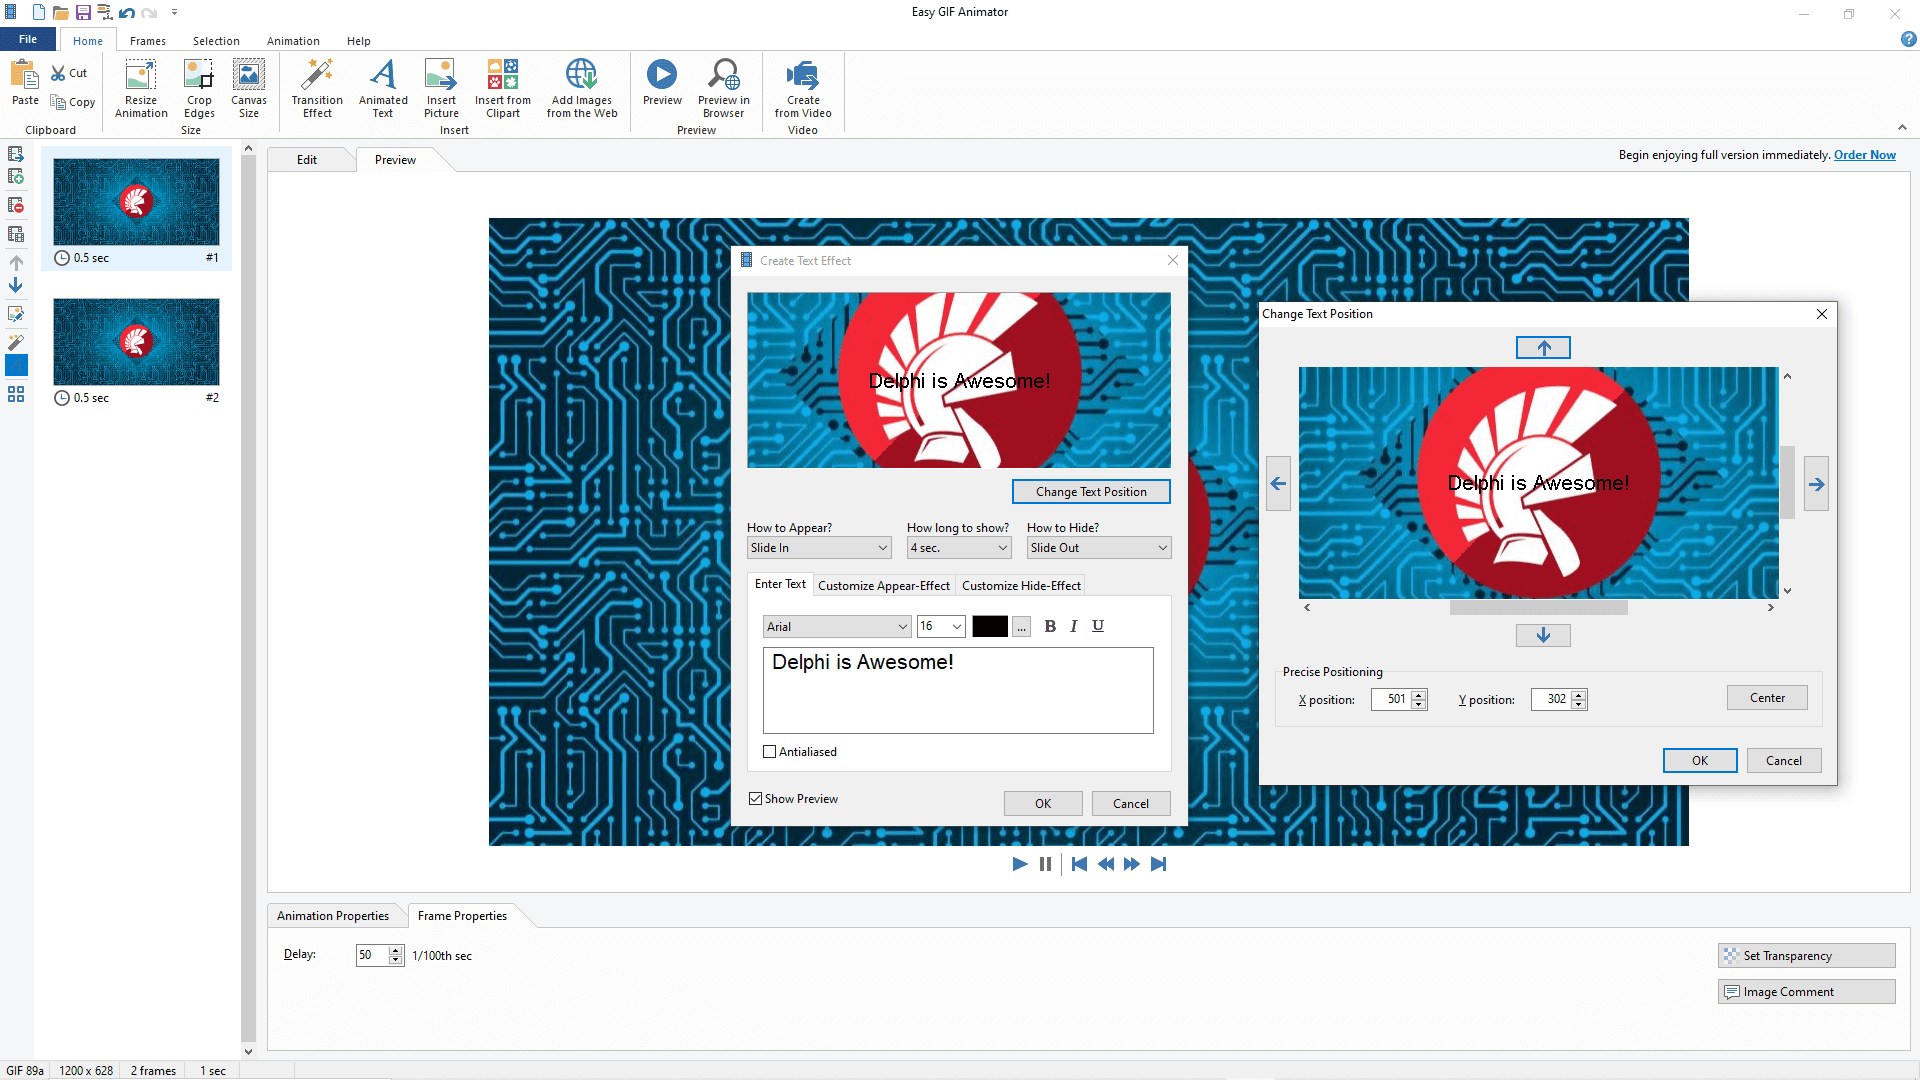Viewport: 1920px width, 1080px height.
Task: Switch to the Edit view tab
Action: tap(307, 160)
